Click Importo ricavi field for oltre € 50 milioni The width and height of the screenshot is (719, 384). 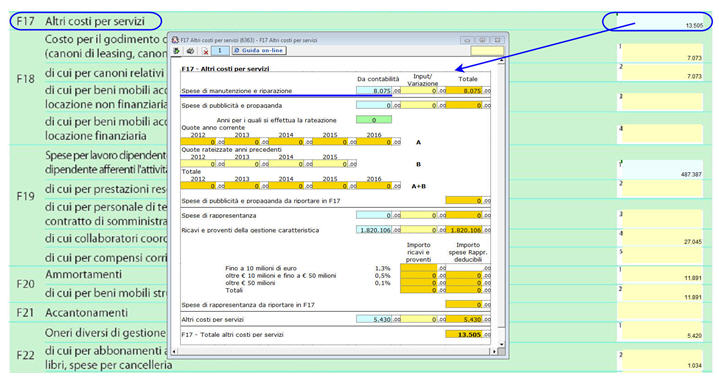click(418, 283)
